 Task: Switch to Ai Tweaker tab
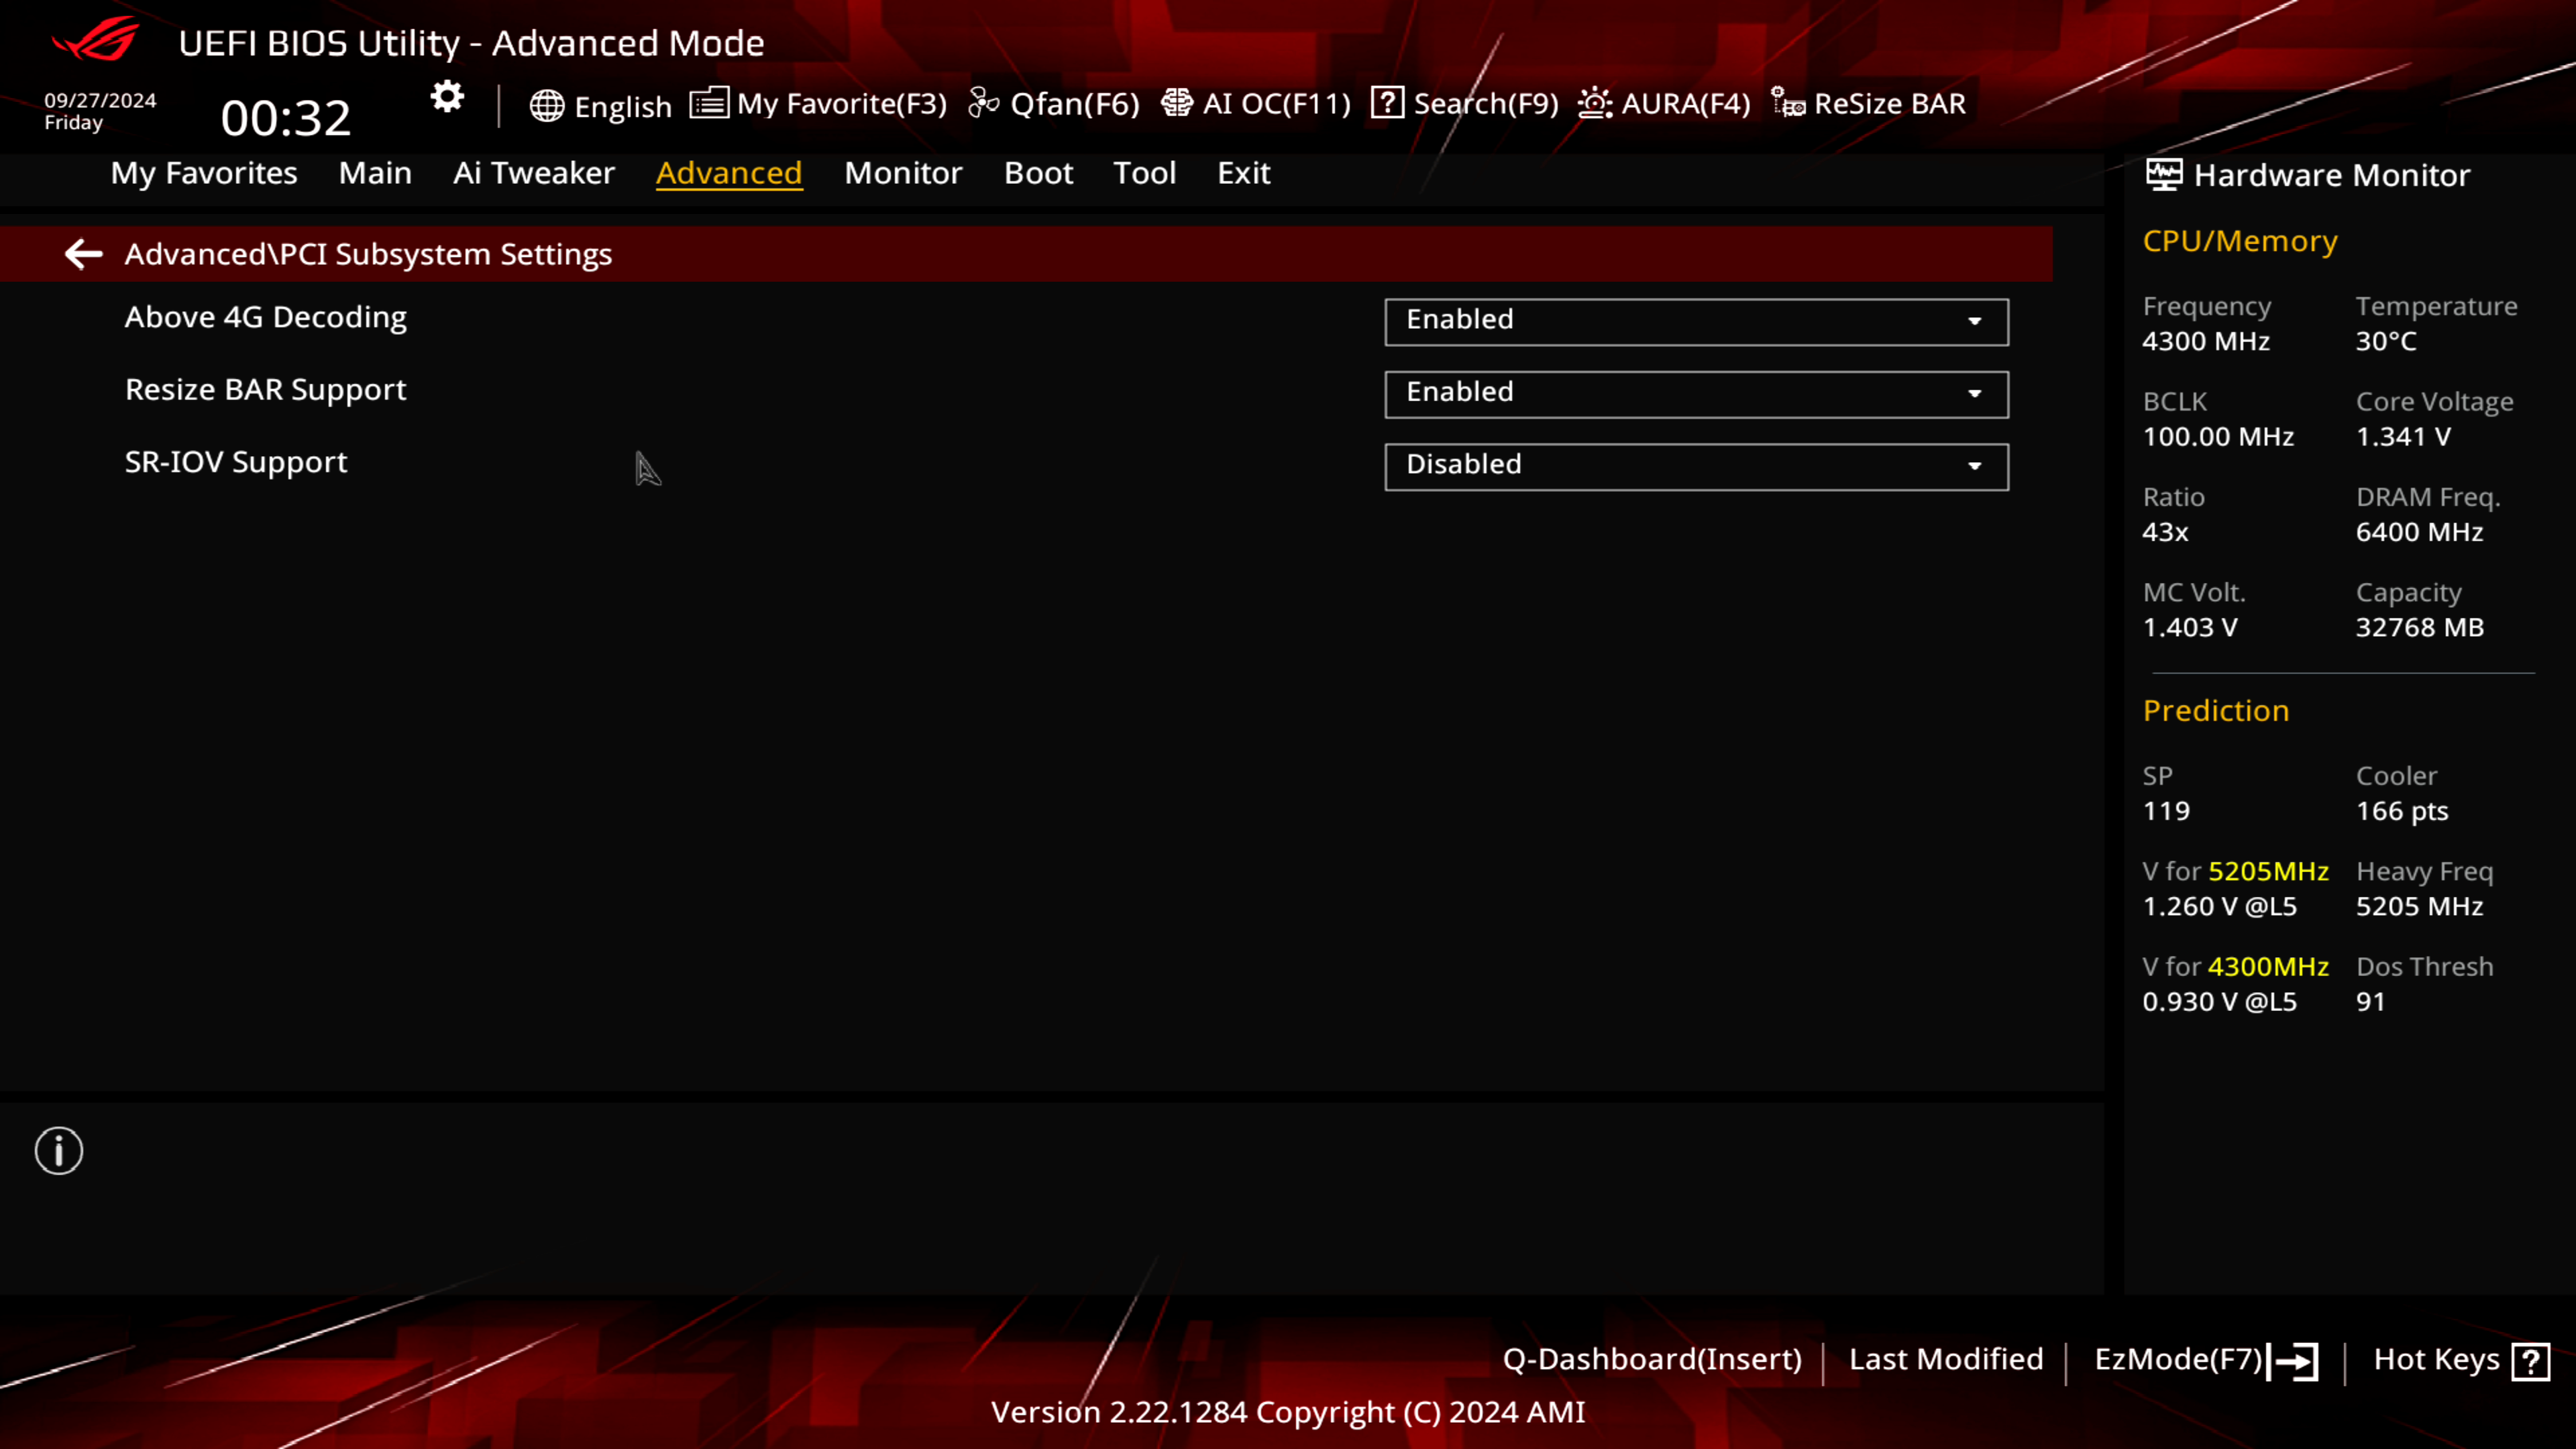tap(534, 172)
